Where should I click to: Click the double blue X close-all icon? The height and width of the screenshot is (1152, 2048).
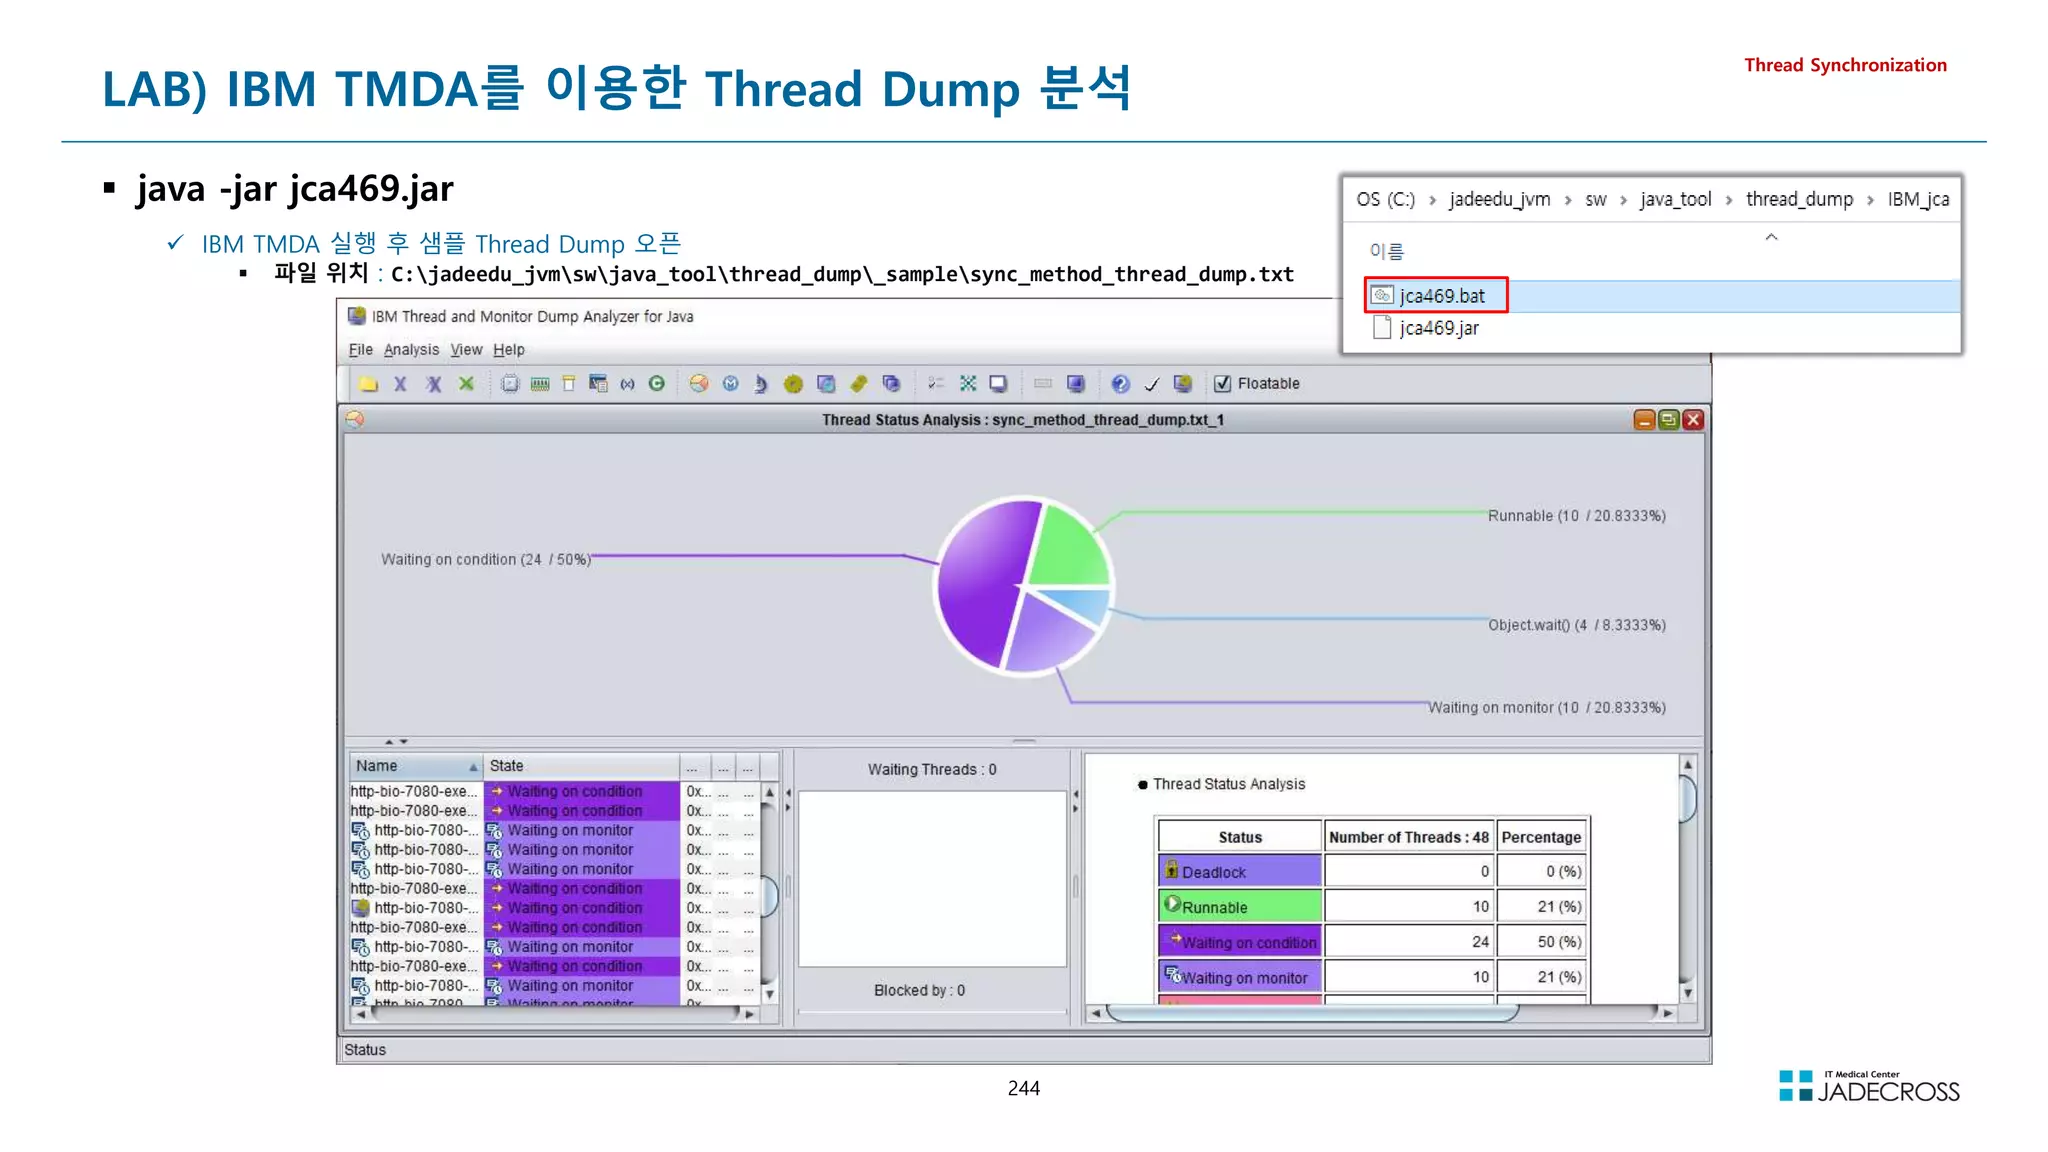coord(434,384)
